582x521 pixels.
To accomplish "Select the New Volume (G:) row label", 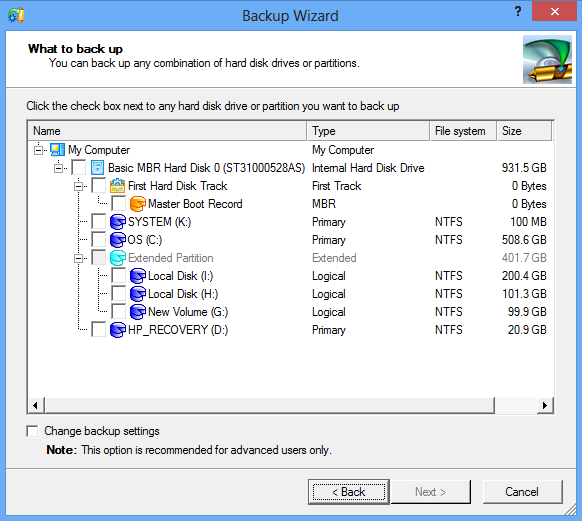I will tap(188, 312).
